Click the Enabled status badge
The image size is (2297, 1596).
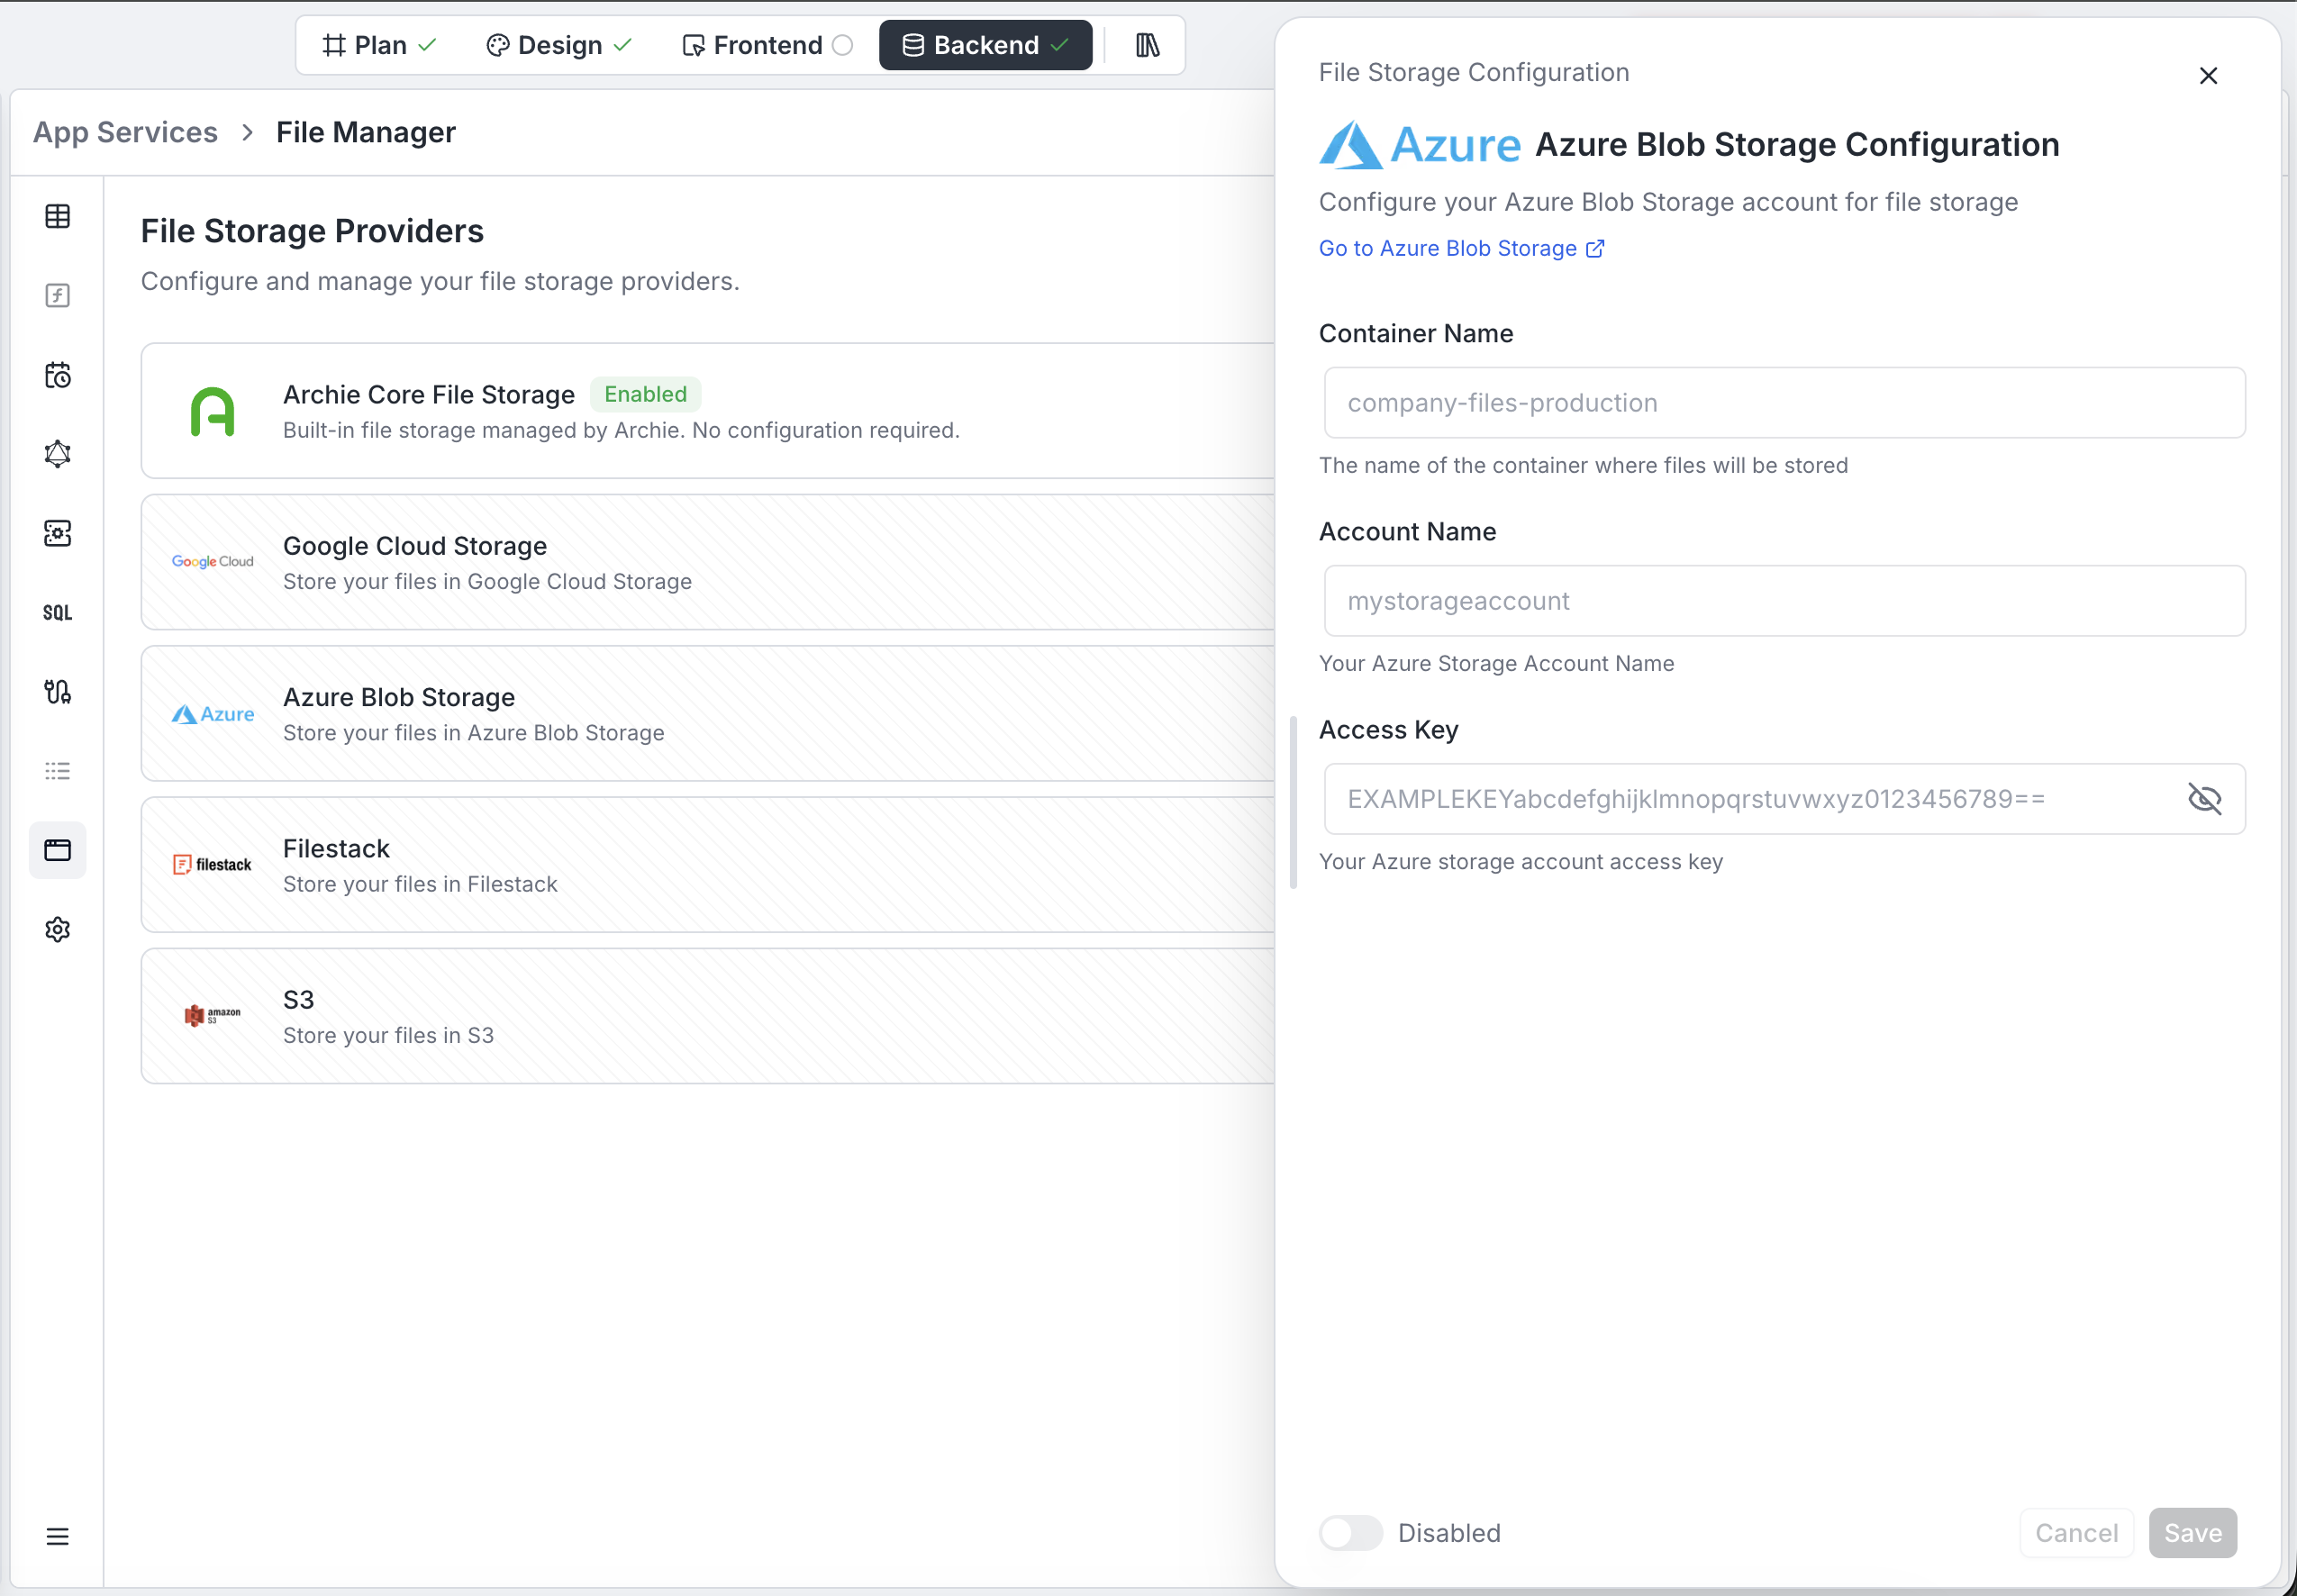click(645, 394)
